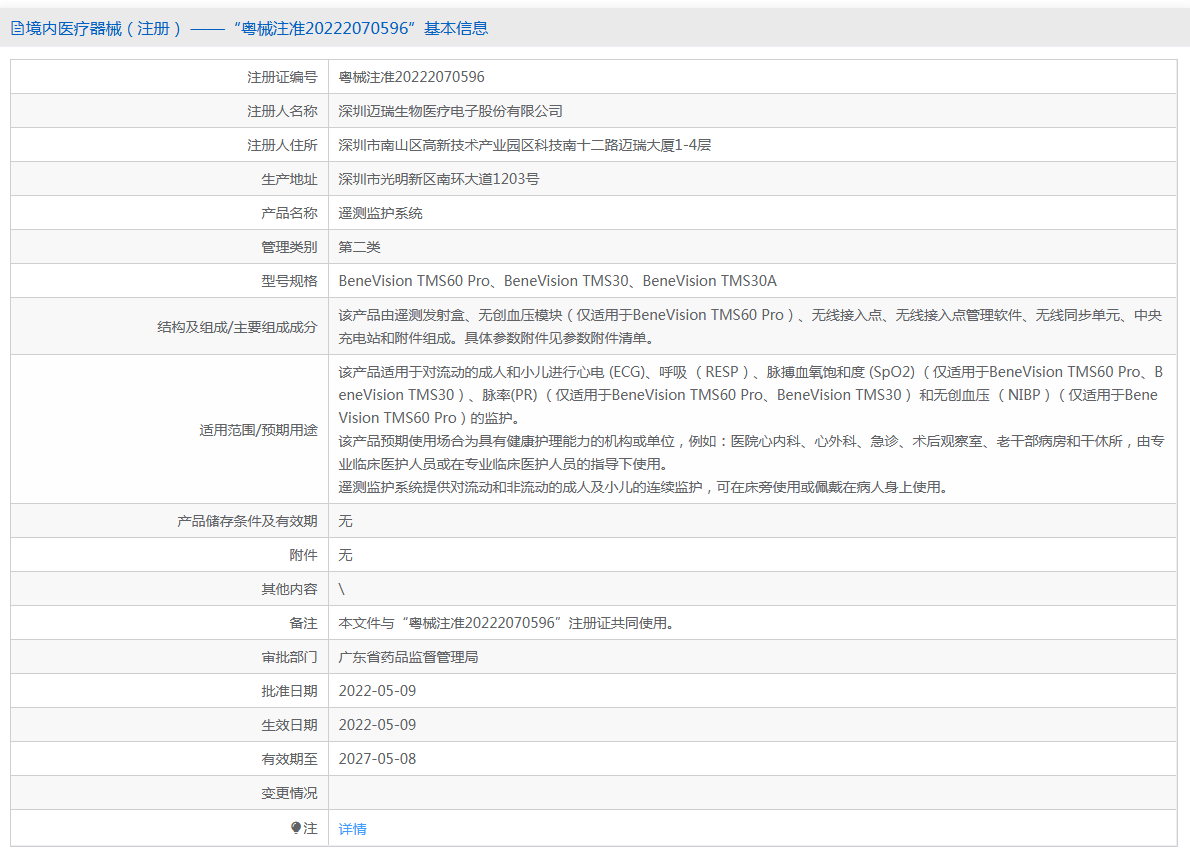Click the lightbulb icon next to 注
This screenshot has height=858, width=1190.
tap(296, 828)
